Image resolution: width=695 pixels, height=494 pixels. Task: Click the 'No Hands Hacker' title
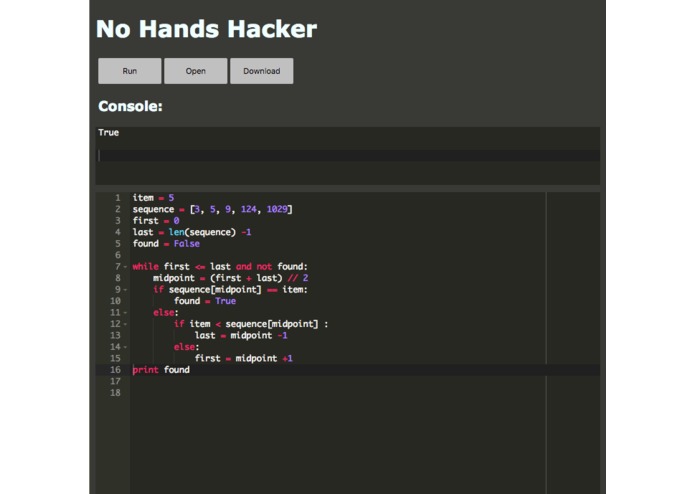(207, 29)
